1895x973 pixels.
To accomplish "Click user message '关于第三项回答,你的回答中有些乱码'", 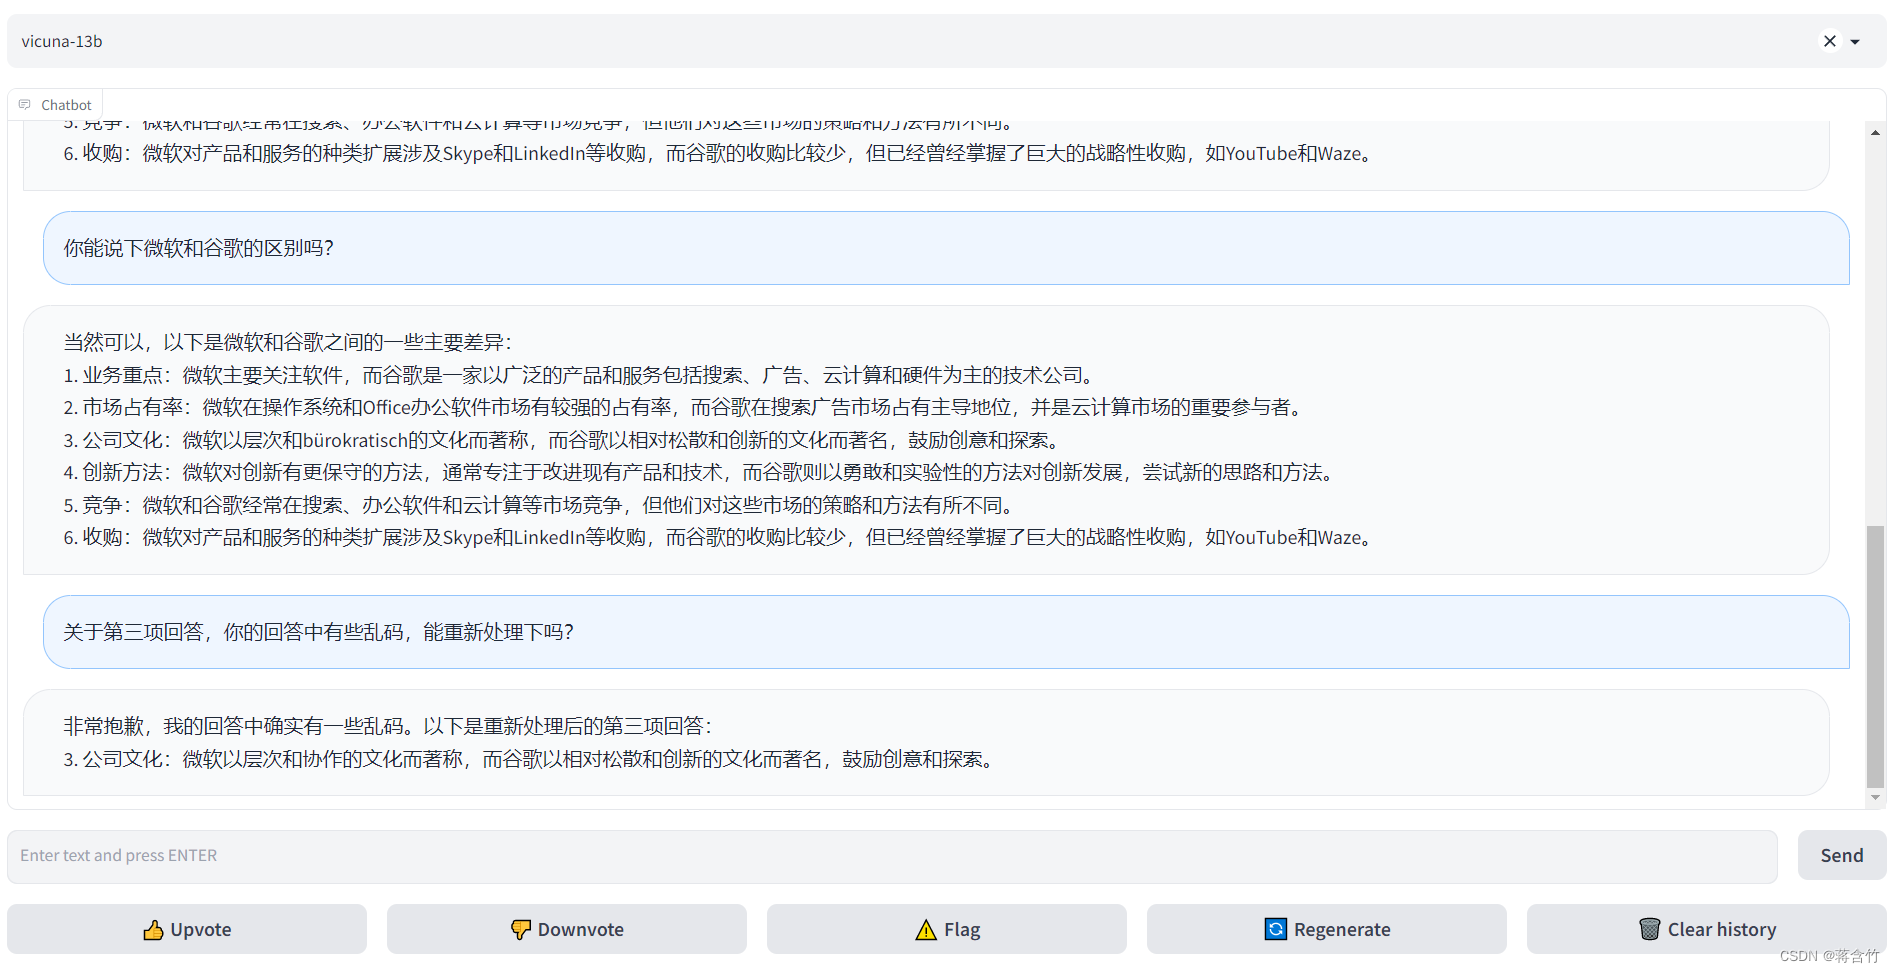I will (946, 632).
